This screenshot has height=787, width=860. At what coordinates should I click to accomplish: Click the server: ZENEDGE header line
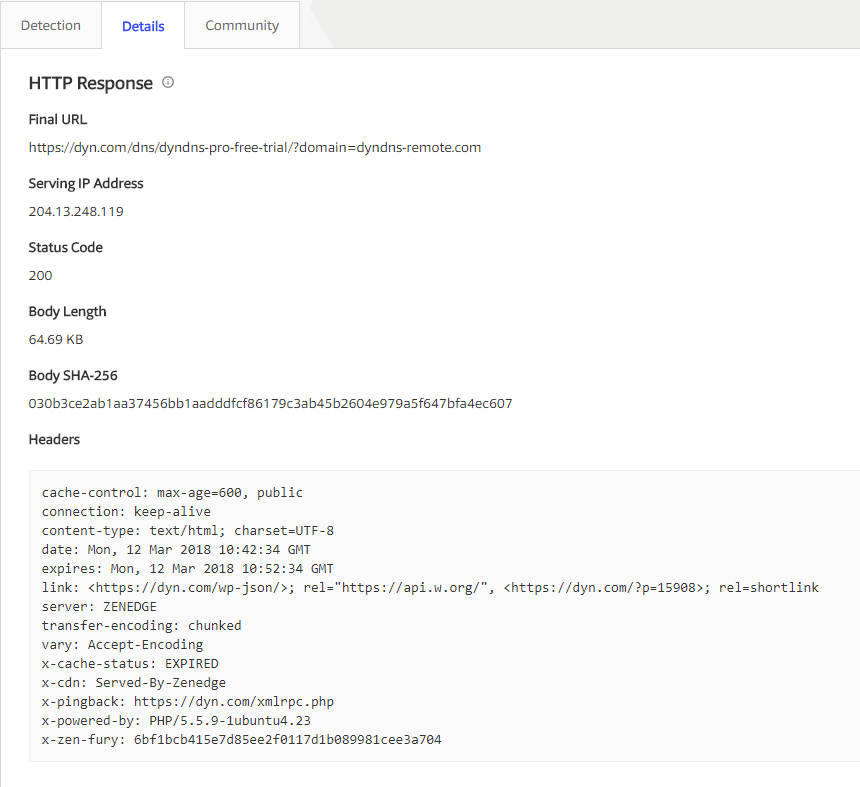click(99, 607)
